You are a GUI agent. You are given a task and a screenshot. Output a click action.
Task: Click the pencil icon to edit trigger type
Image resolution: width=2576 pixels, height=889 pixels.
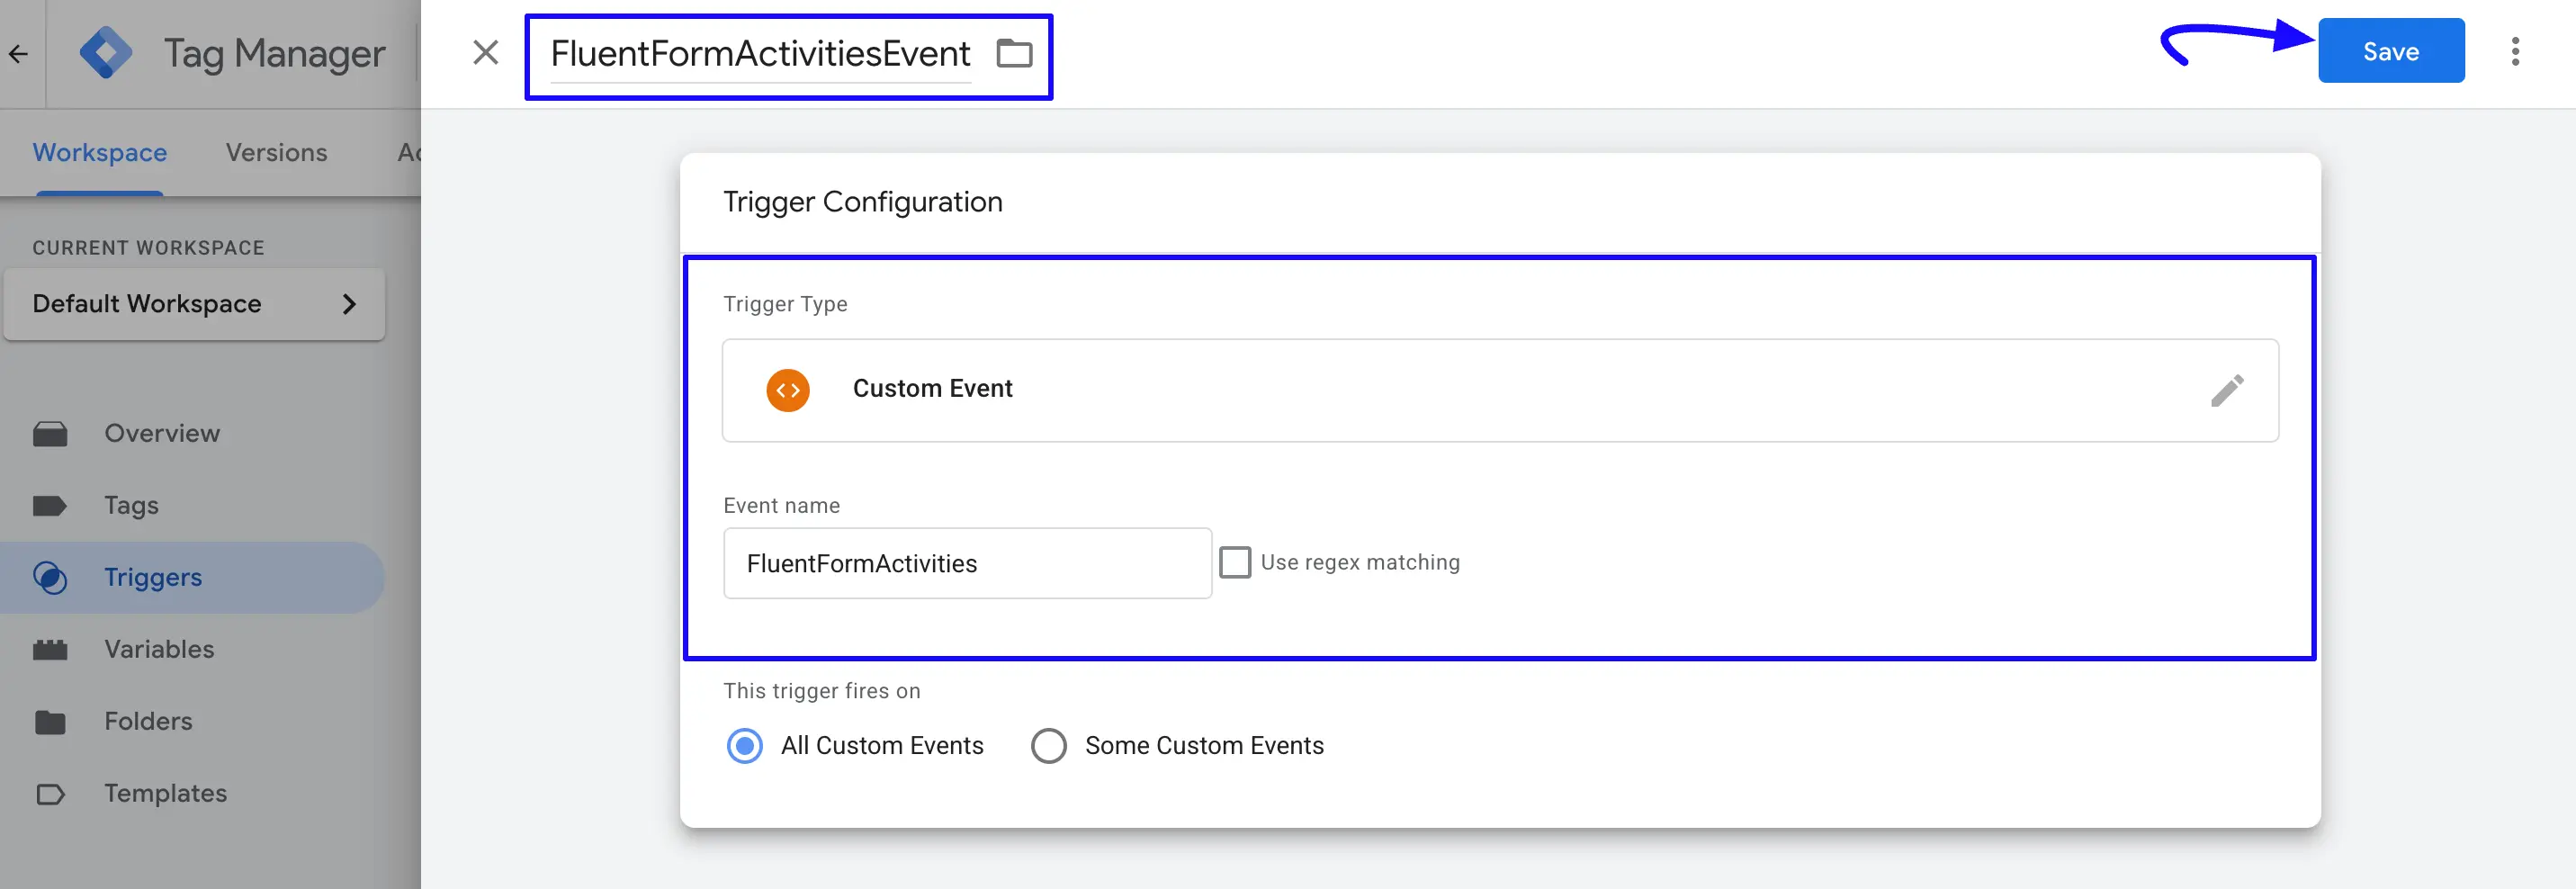pyautogui.click(x=2227, y=390)
